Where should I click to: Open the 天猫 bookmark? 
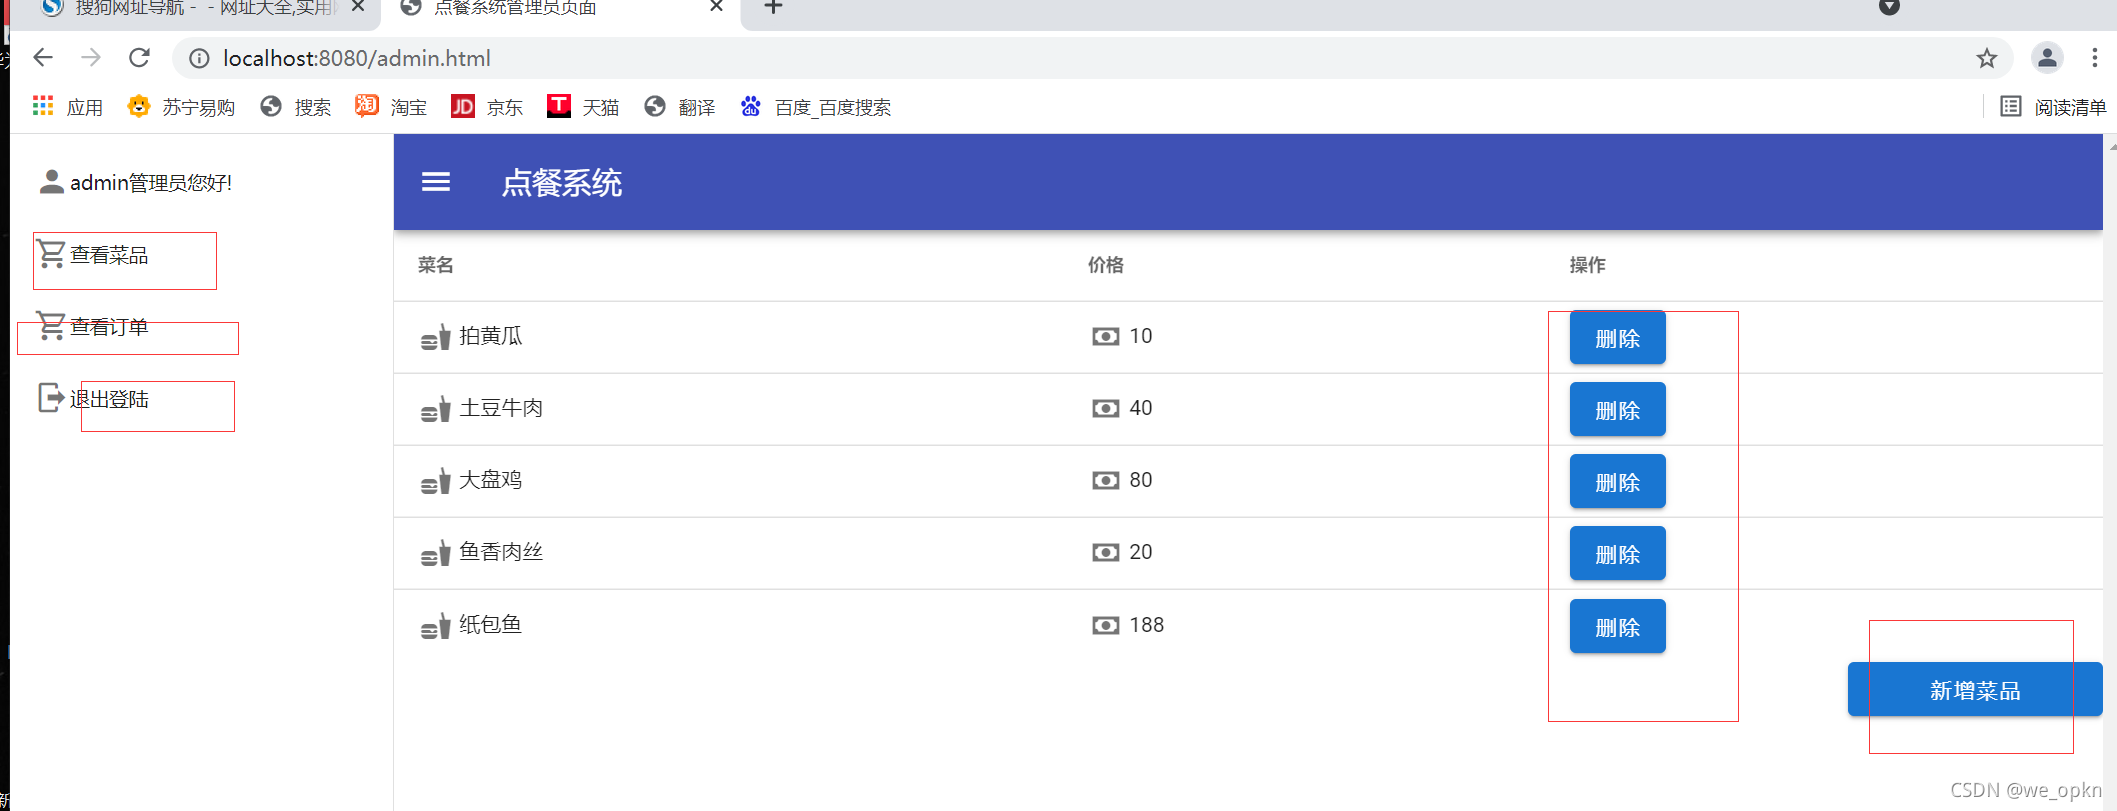click(x=583, y=106)
